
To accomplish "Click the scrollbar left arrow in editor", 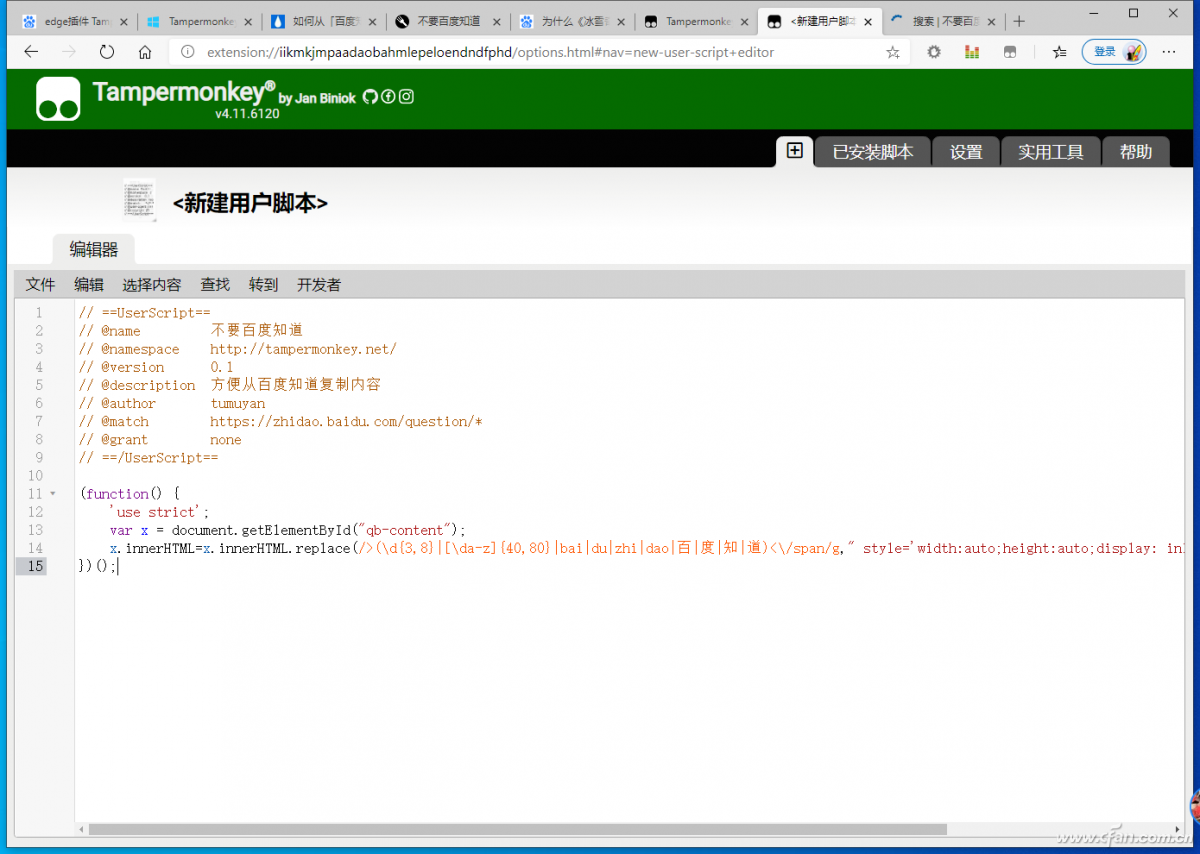I will (81, 829).
